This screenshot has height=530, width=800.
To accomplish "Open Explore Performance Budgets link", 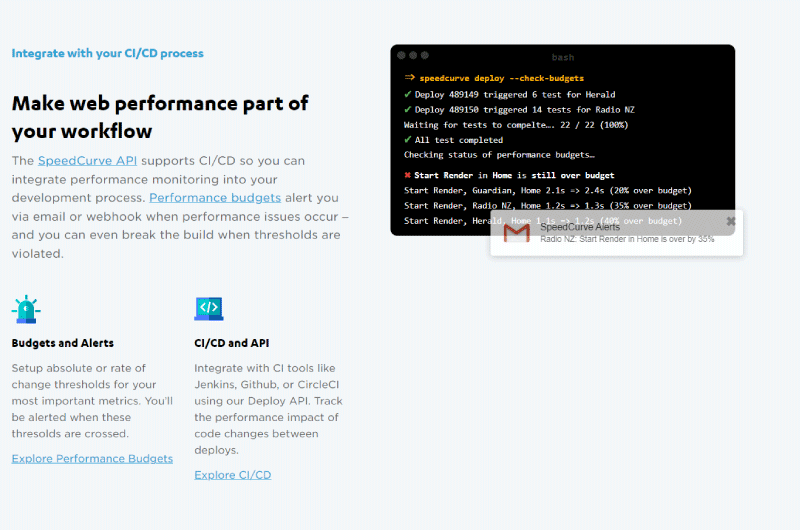I will click(x=92, y=459).
